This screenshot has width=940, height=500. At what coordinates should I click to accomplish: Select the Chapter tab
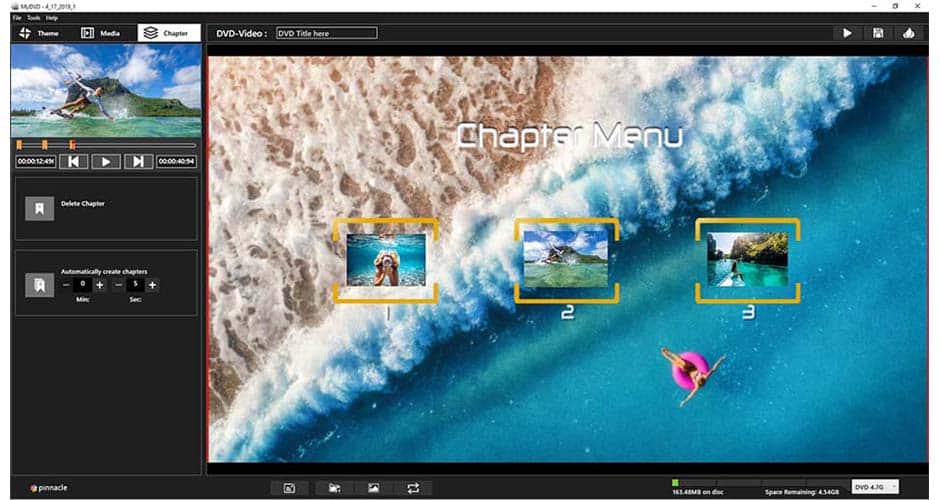pos(168,33)
